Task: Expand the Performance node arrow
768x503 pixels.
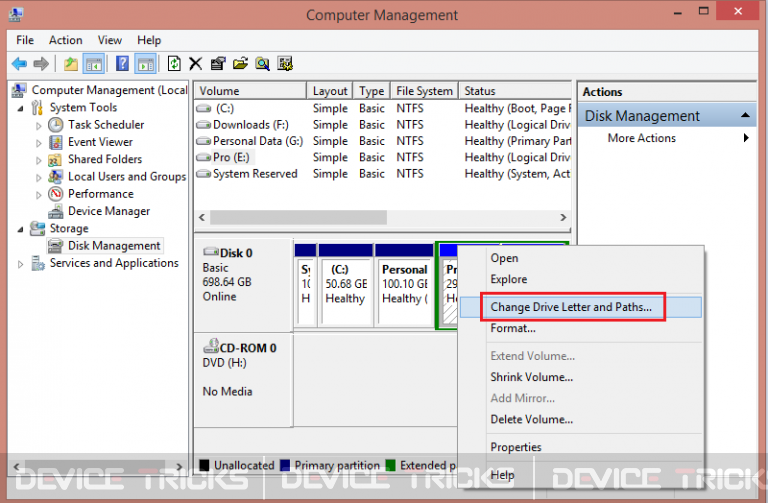Action: point(39,195)
